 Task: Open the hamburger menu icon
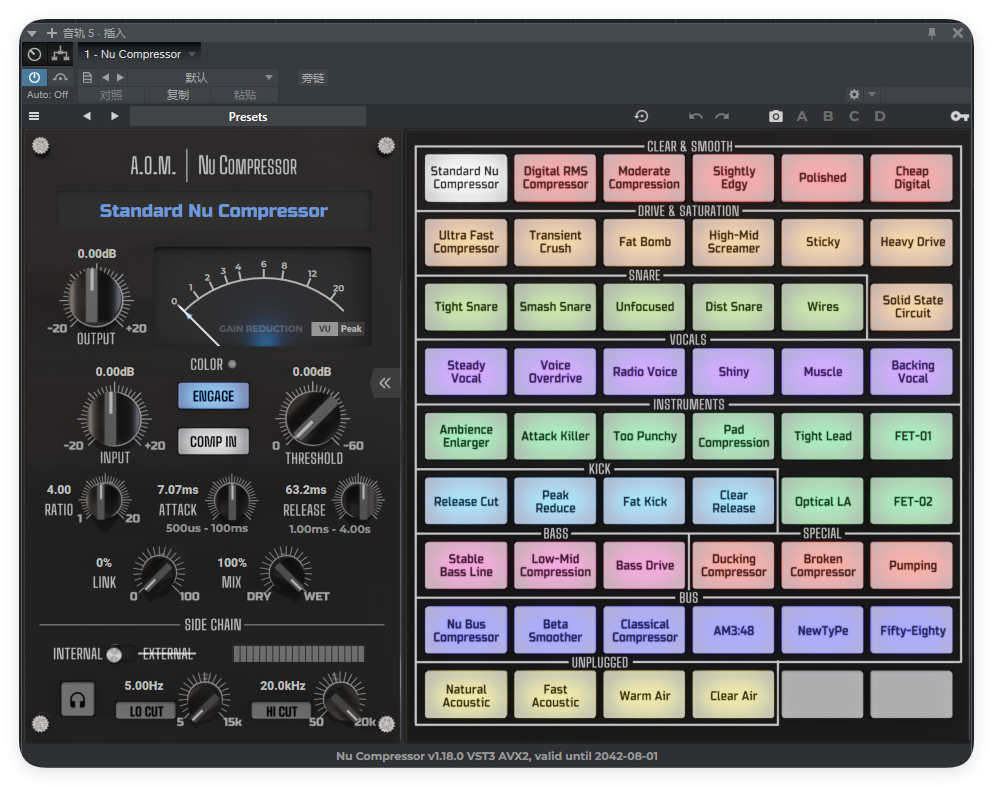(x=34, y=116)
